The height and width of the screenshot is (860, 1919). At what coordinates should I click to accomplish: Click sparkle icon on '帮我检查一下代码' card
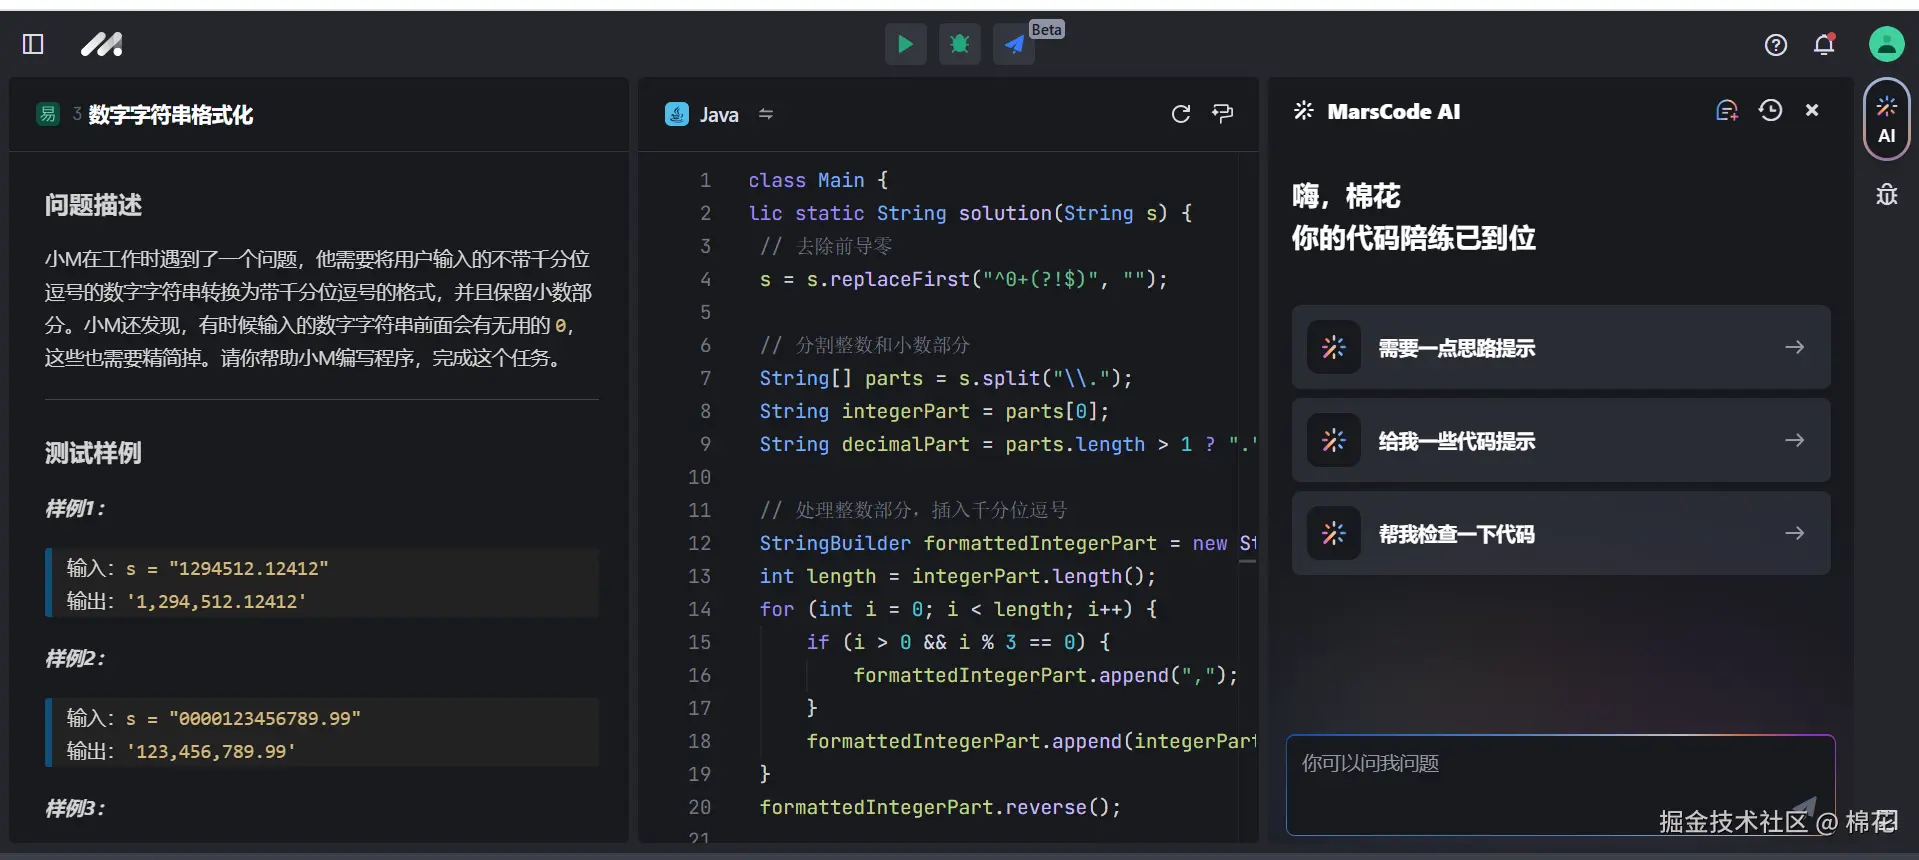tap(1334, 533)
